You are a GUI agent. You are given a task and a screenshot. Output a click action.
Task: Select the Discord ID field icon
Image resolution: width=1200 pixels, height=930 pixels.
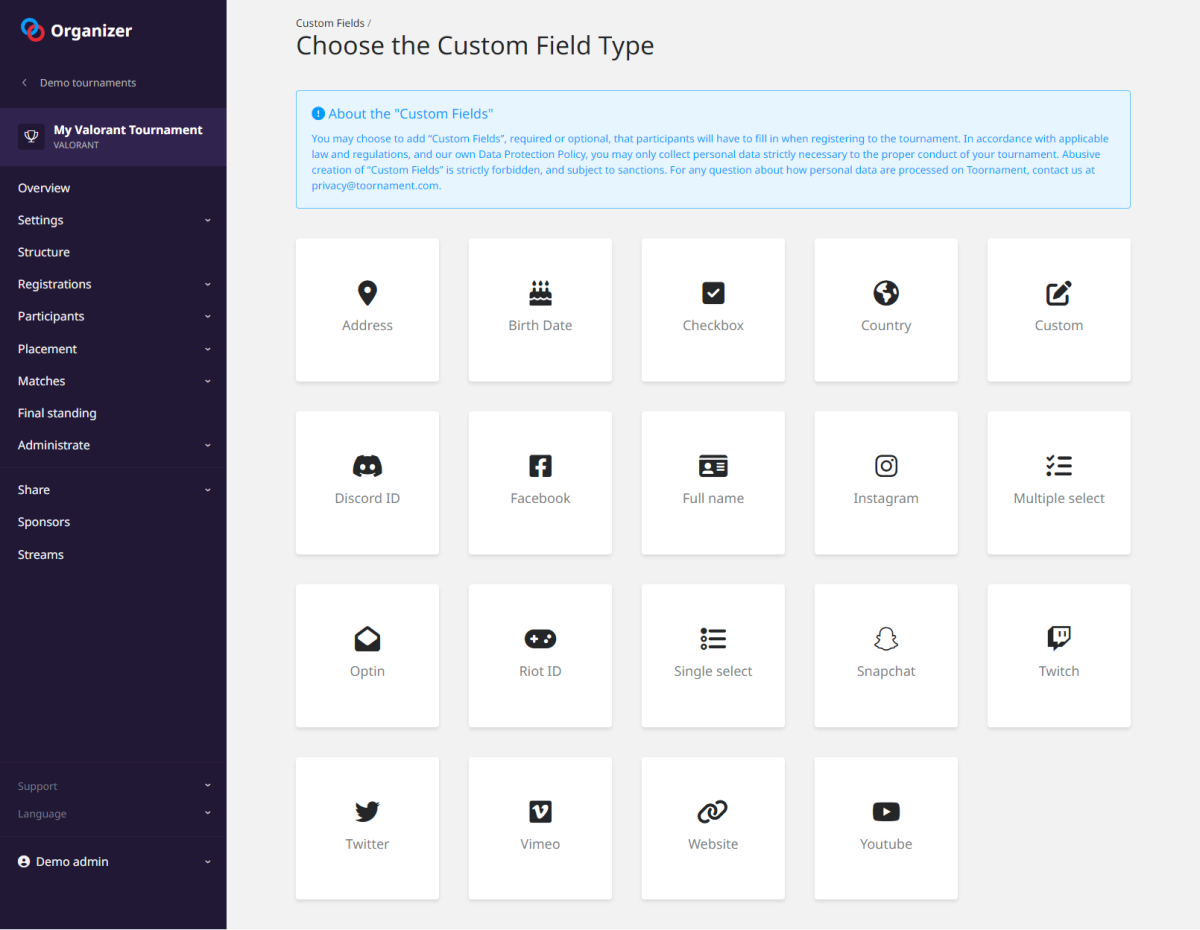tap(367, 466)
